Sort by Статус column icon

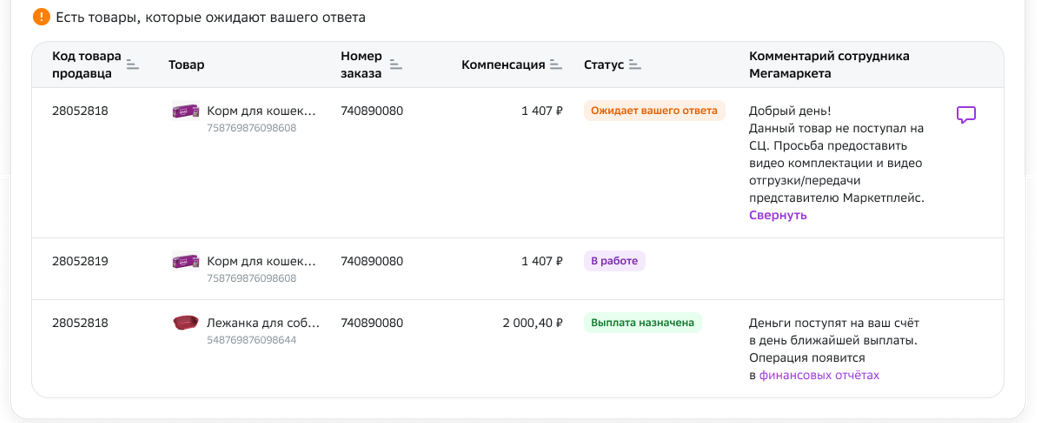coord(635,64)
